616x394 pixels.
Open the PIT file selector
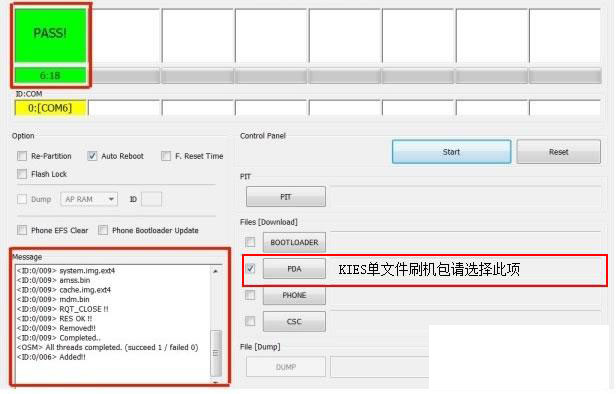(286, 197)
